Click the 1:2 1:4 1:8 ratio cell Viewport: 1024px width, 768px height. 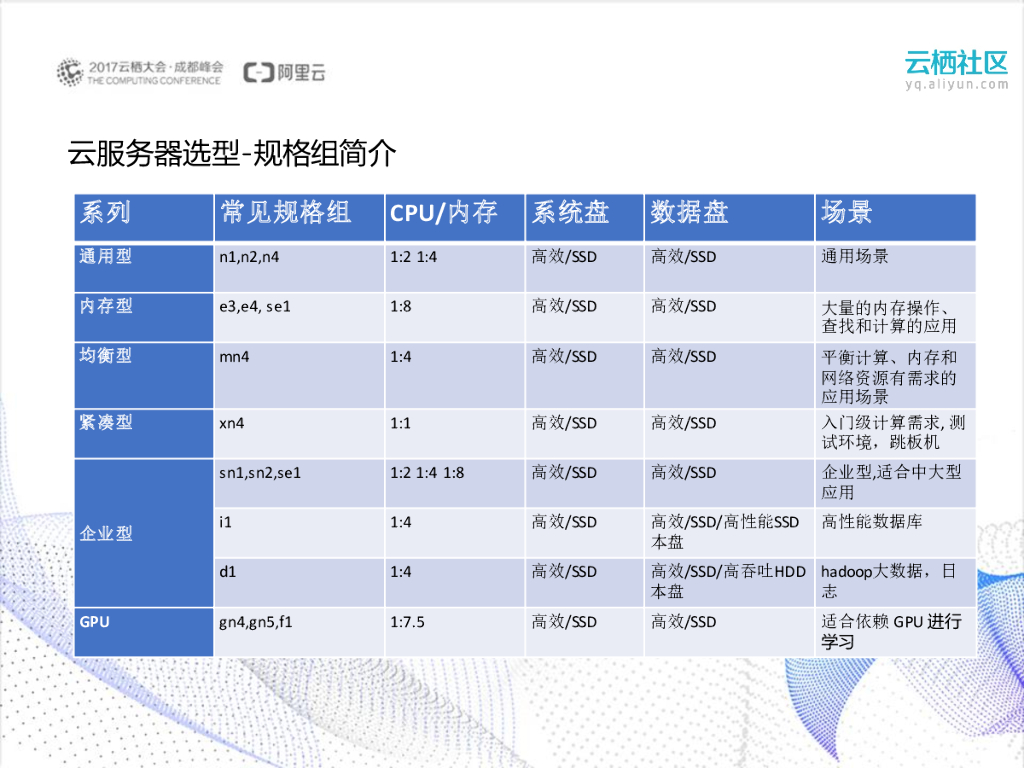pyautogui.click(x=455, y=483)
